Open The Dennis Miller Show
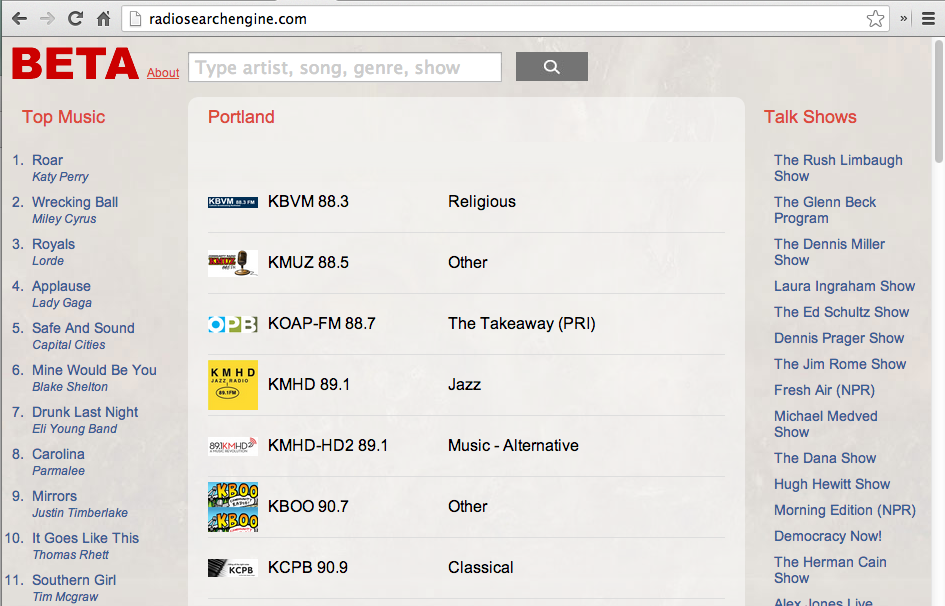The height and width of the screenshot is (606, 945). (x=829, y=252)
